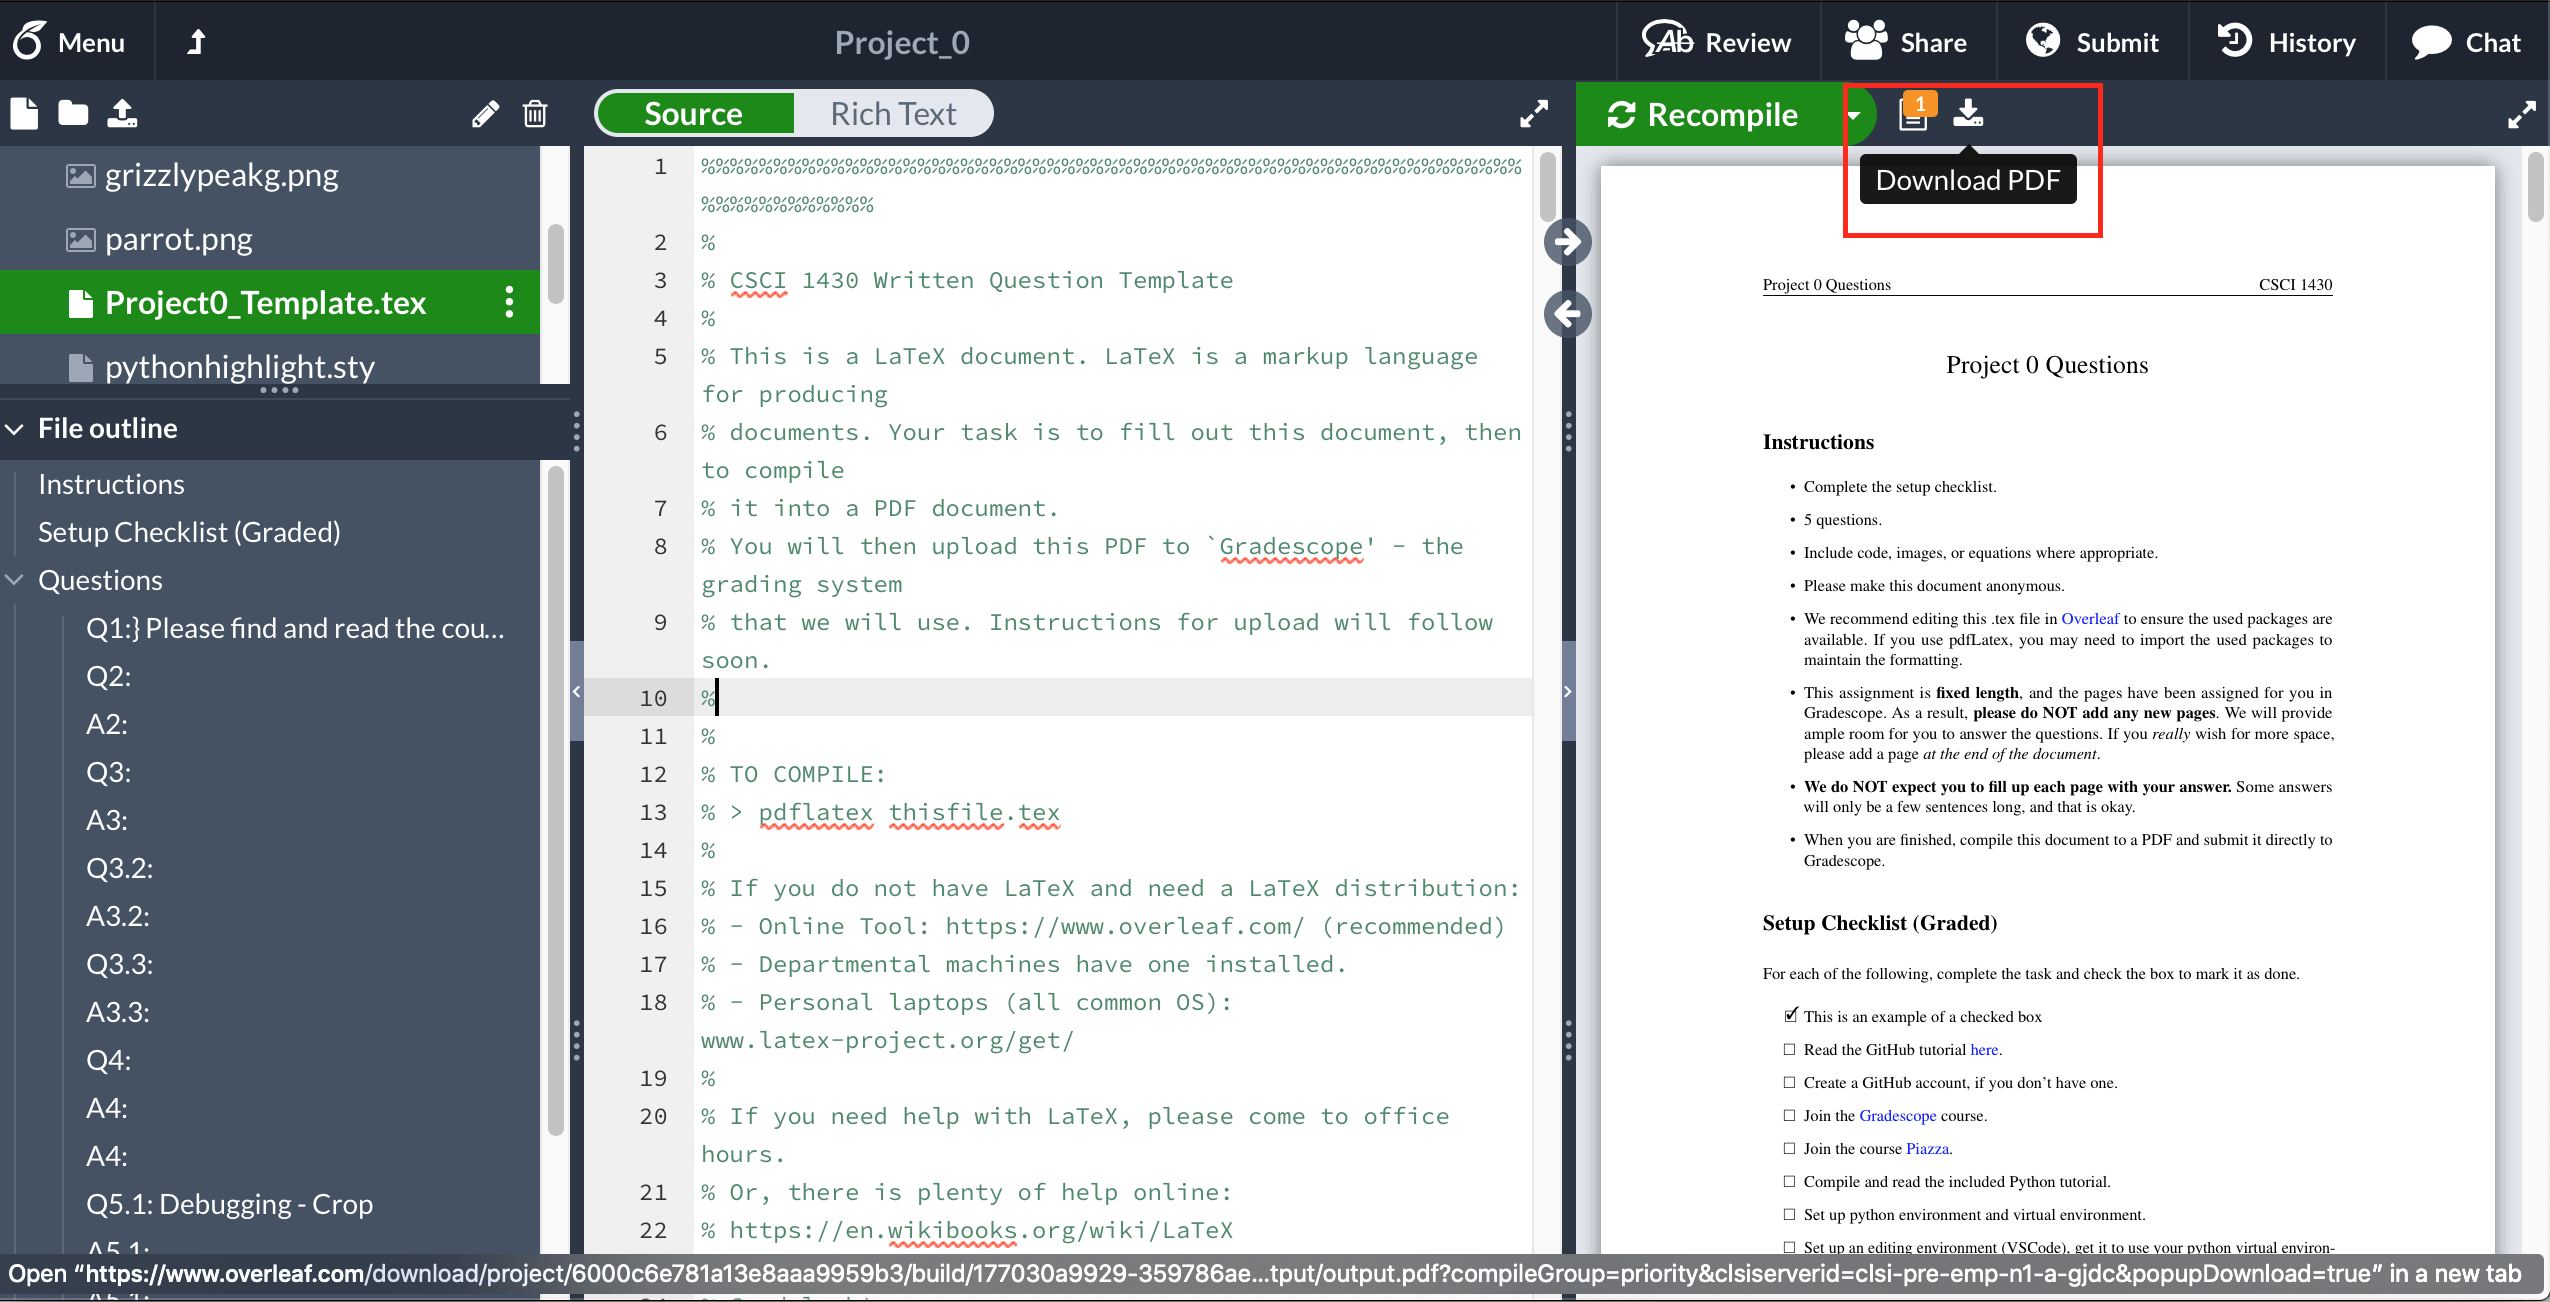Open the Chat panel

[x=2466, y=41]
